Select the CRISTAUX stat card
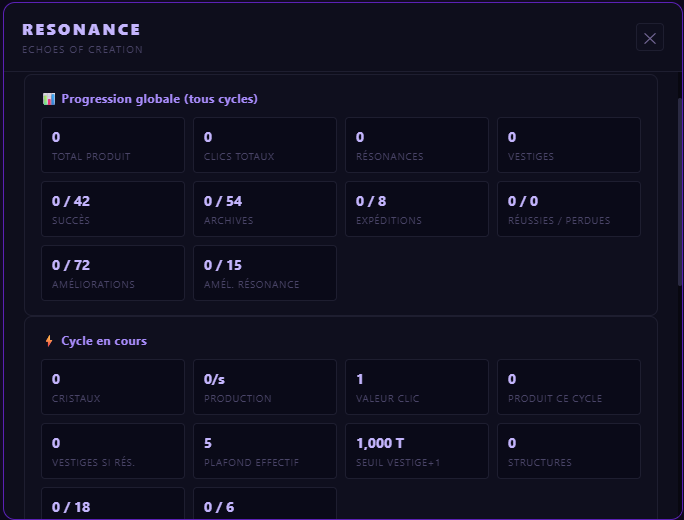Screen dimensions: 684x520 [x=113, y=387]
